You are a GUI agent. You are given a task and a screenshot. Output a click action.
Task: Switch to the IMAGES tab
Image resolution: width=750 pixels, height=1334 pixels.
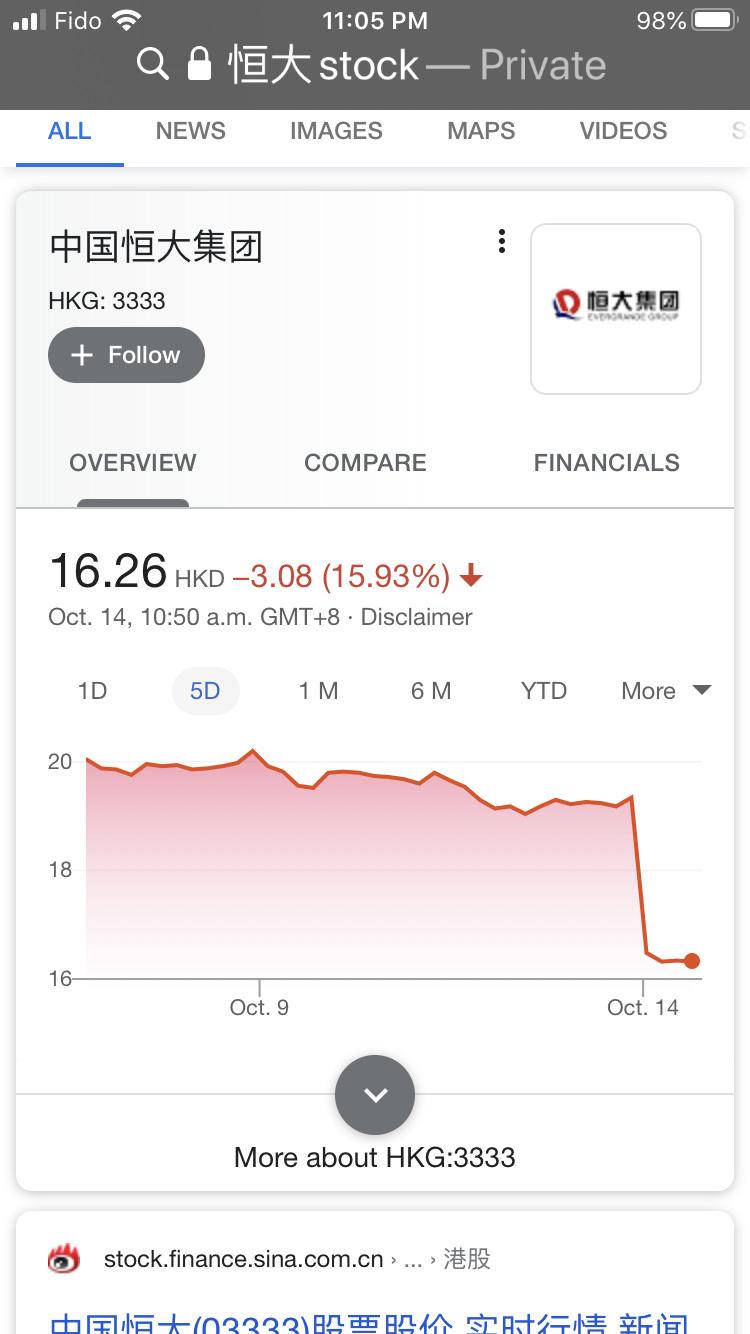coord(336,131)
